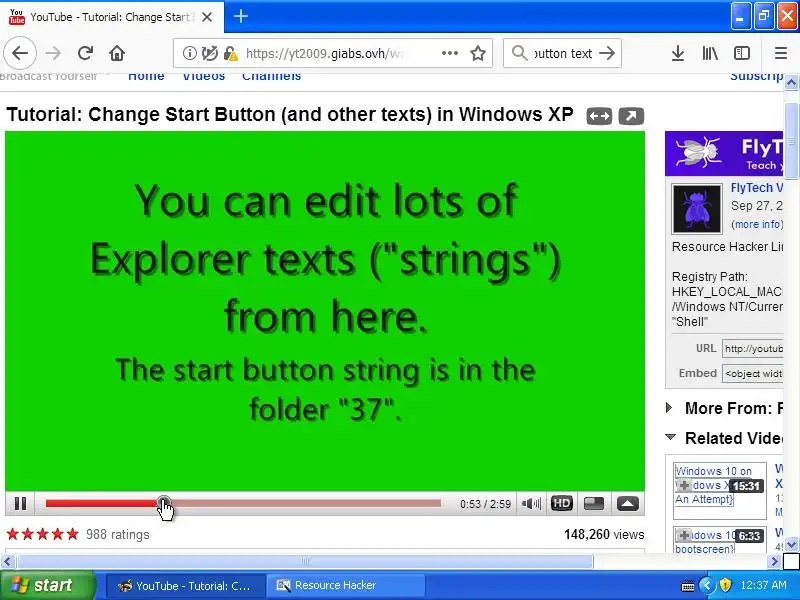The height and width of the screenshot is (600, 800).
Task: Click the horizontal scrollbar left arrow
Action: pos(7,562)
